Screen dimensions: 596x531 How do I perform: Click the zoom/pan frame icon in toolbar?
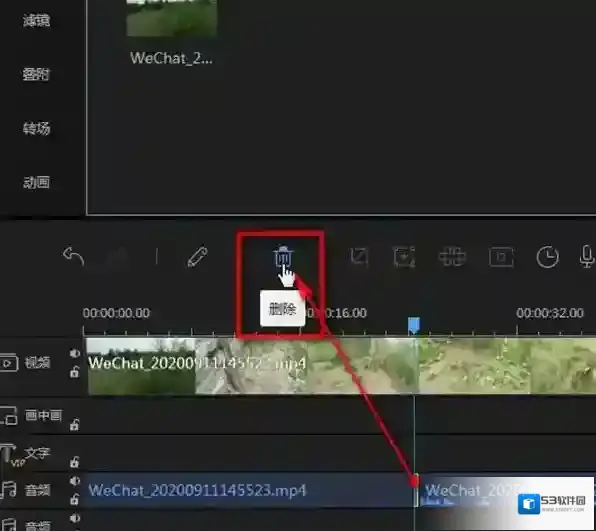click(x=404, y=257)
